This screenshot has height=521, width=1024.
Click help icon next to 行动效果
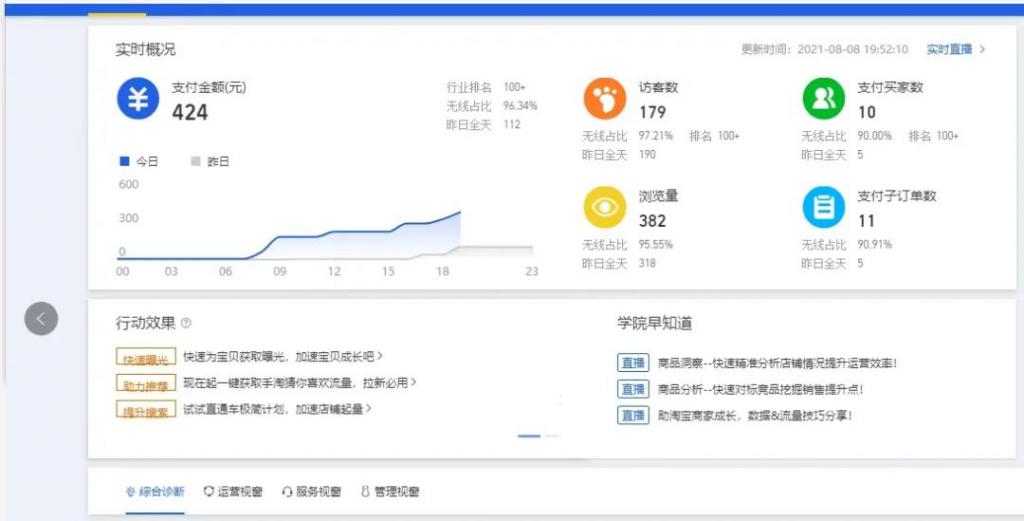tap(186, 323)
